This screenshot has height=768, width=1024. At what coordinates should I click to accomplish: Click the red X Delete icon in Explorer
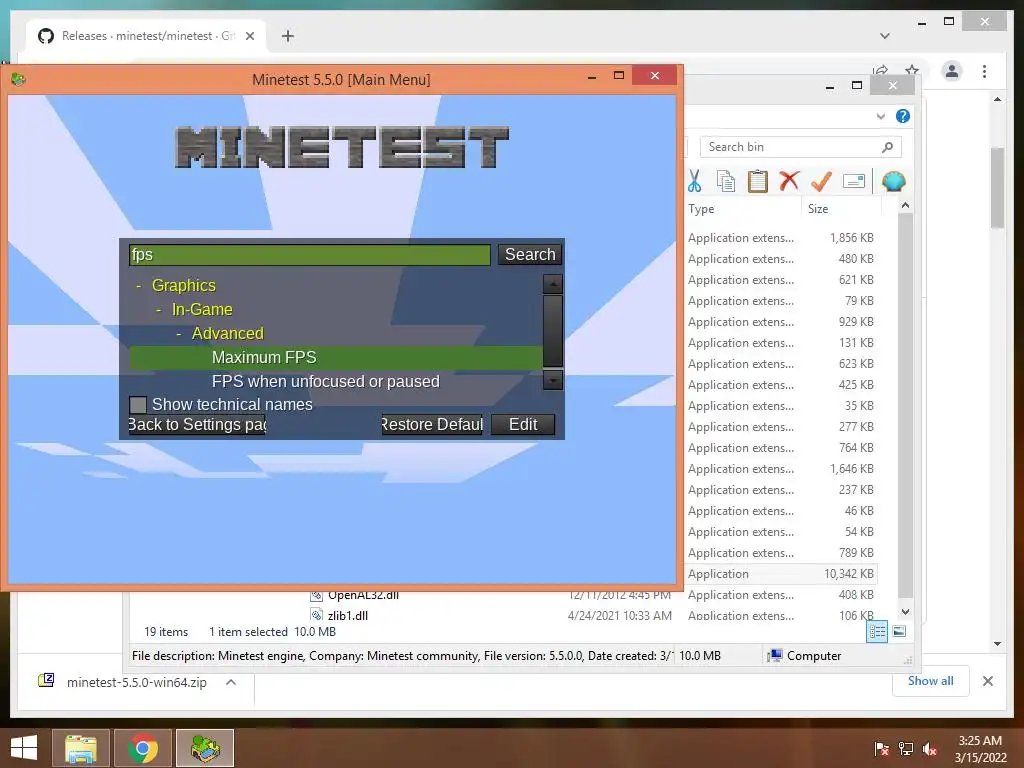pyautogui.click(x=789, y=181)
